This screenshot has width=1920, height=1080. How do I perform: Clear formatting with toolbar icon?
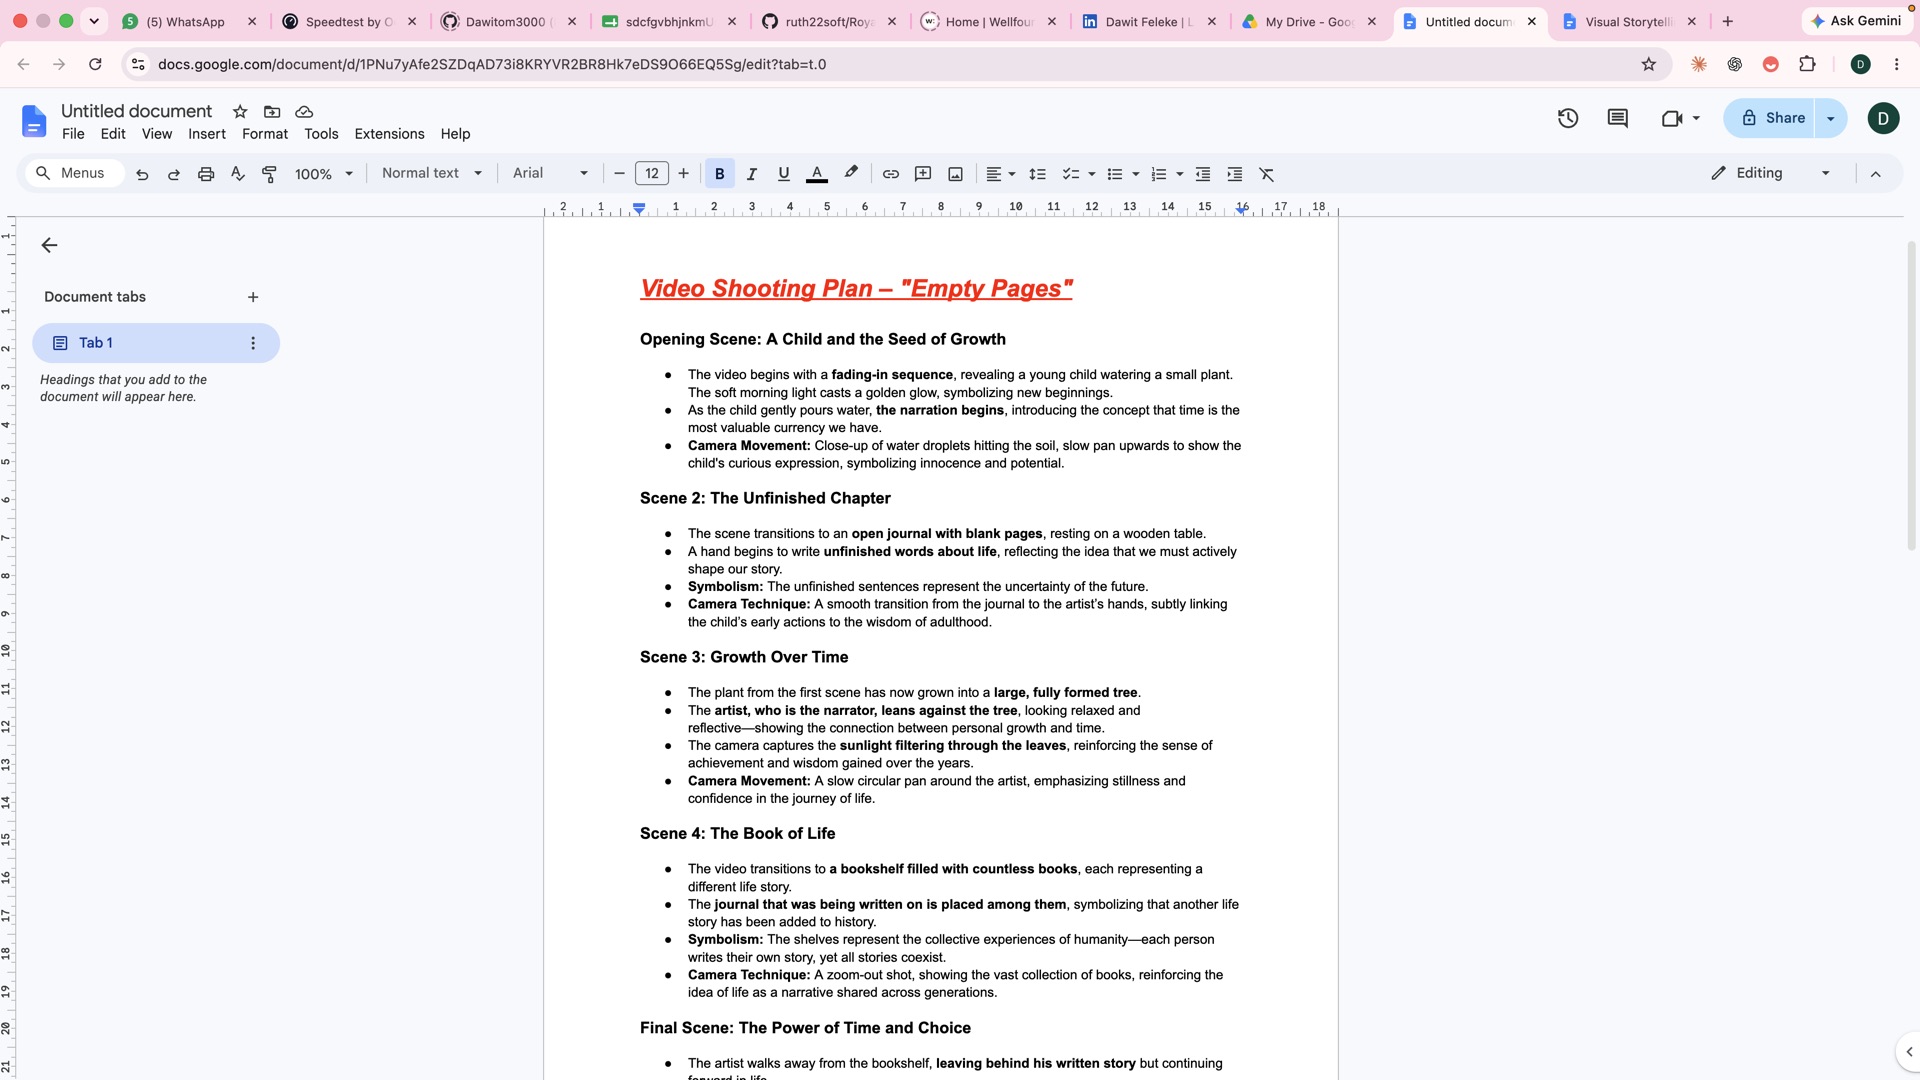(1267, 174)
